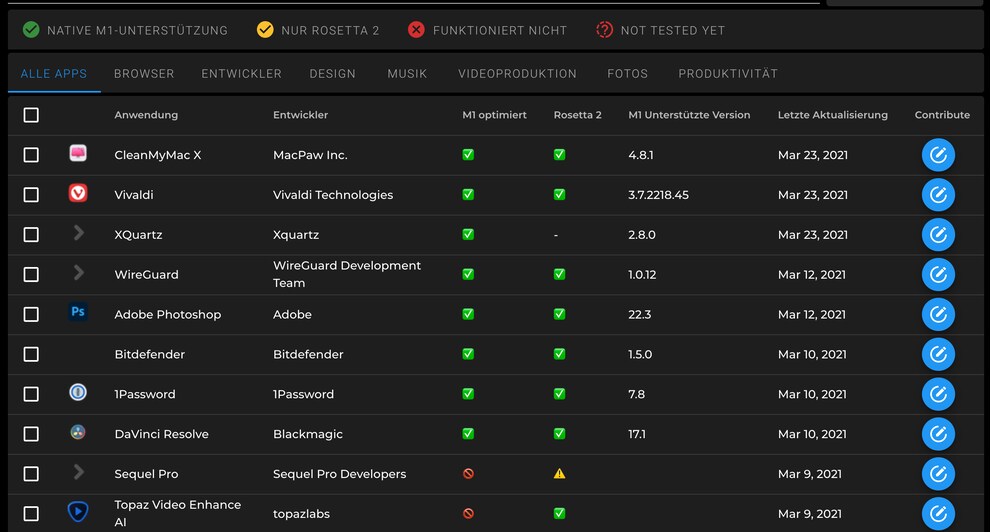Click the DaVinci Resolve app icon
The image size is (990, 532).
78,432
